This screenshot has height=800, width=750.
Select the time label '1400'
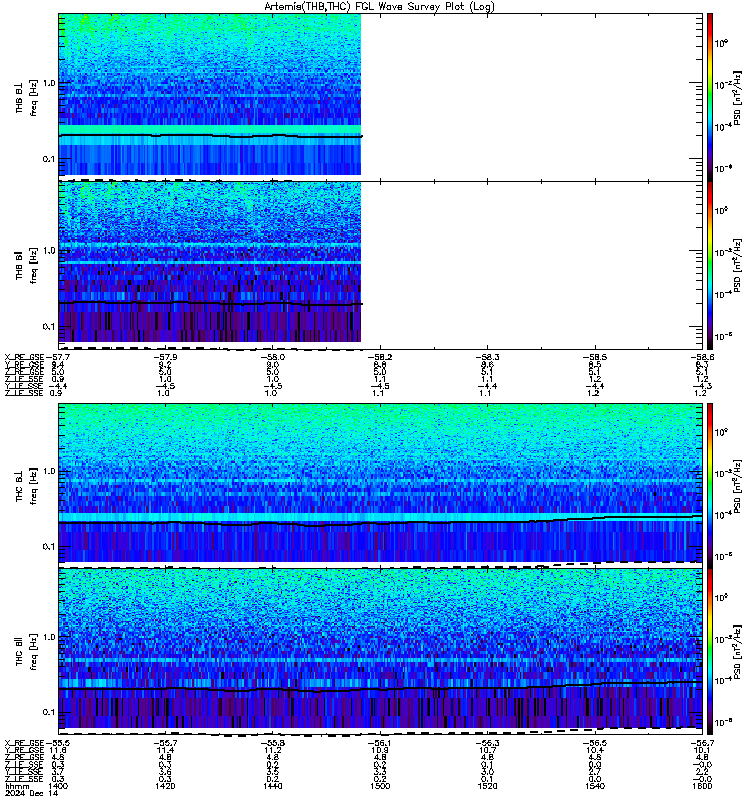point(58,786)
